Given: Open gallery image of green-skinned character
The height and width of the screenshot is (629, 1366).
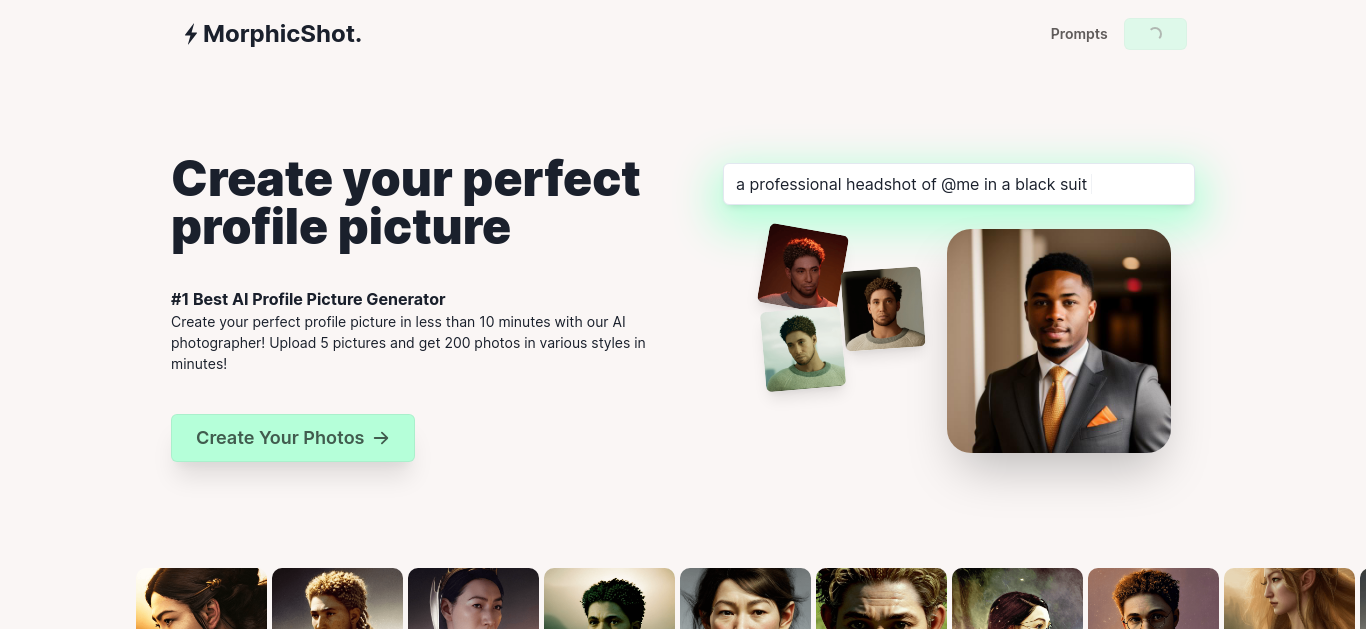Looking at the screenshot, I should pyautogui.click(x=609, y=598).
